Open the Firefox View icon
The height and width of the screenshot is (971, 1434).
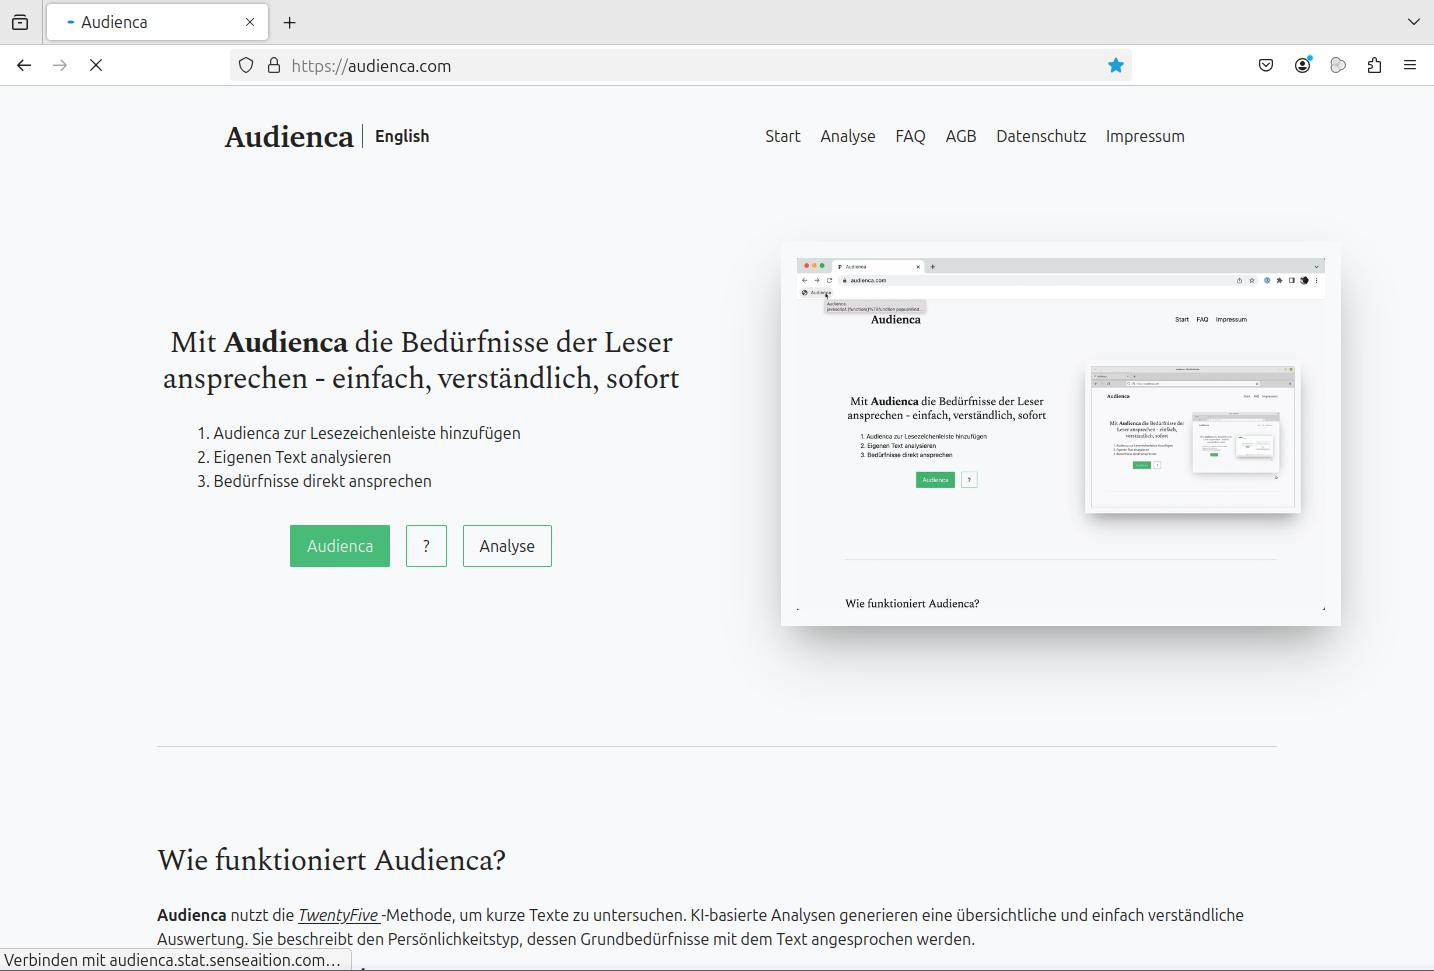click(20, 22)
